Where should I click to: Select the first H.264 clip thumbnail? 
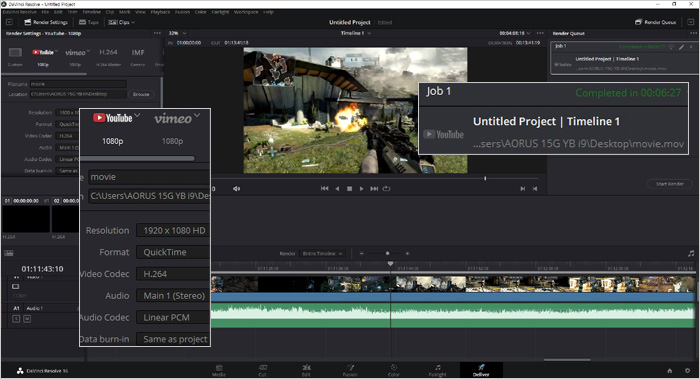(26, 219)
